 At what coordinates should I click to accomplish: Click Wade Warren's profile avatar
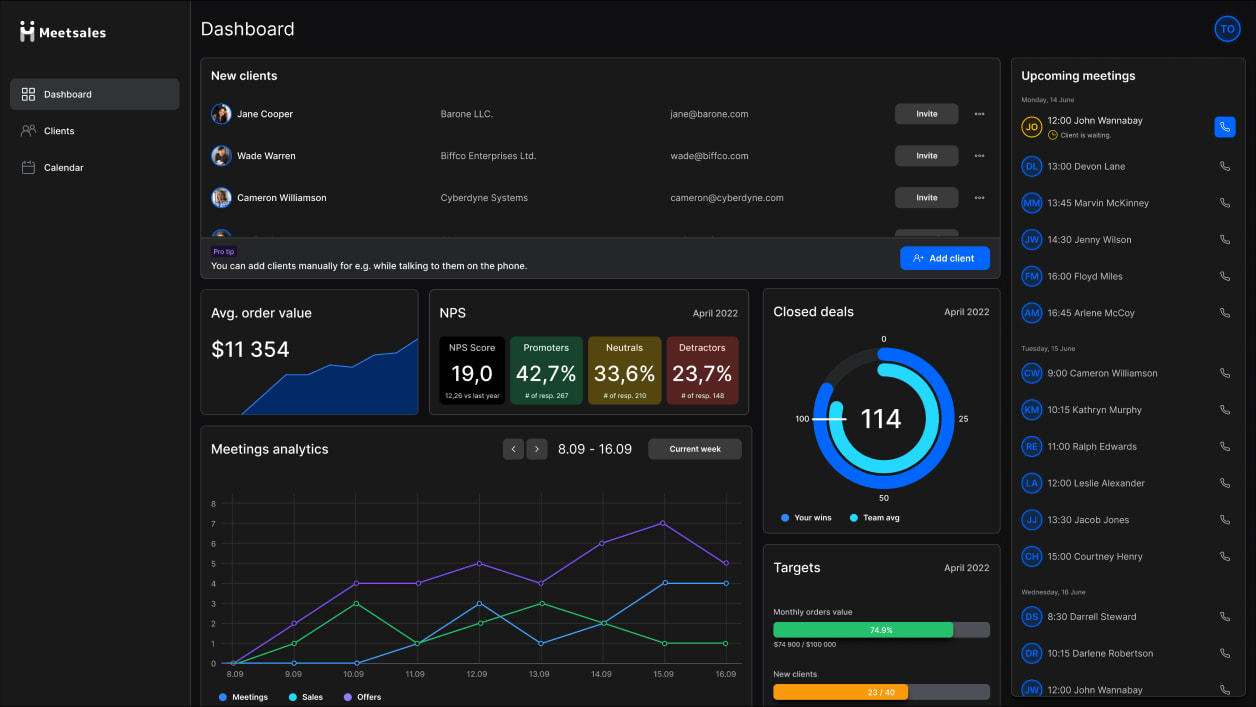[221, 156]
